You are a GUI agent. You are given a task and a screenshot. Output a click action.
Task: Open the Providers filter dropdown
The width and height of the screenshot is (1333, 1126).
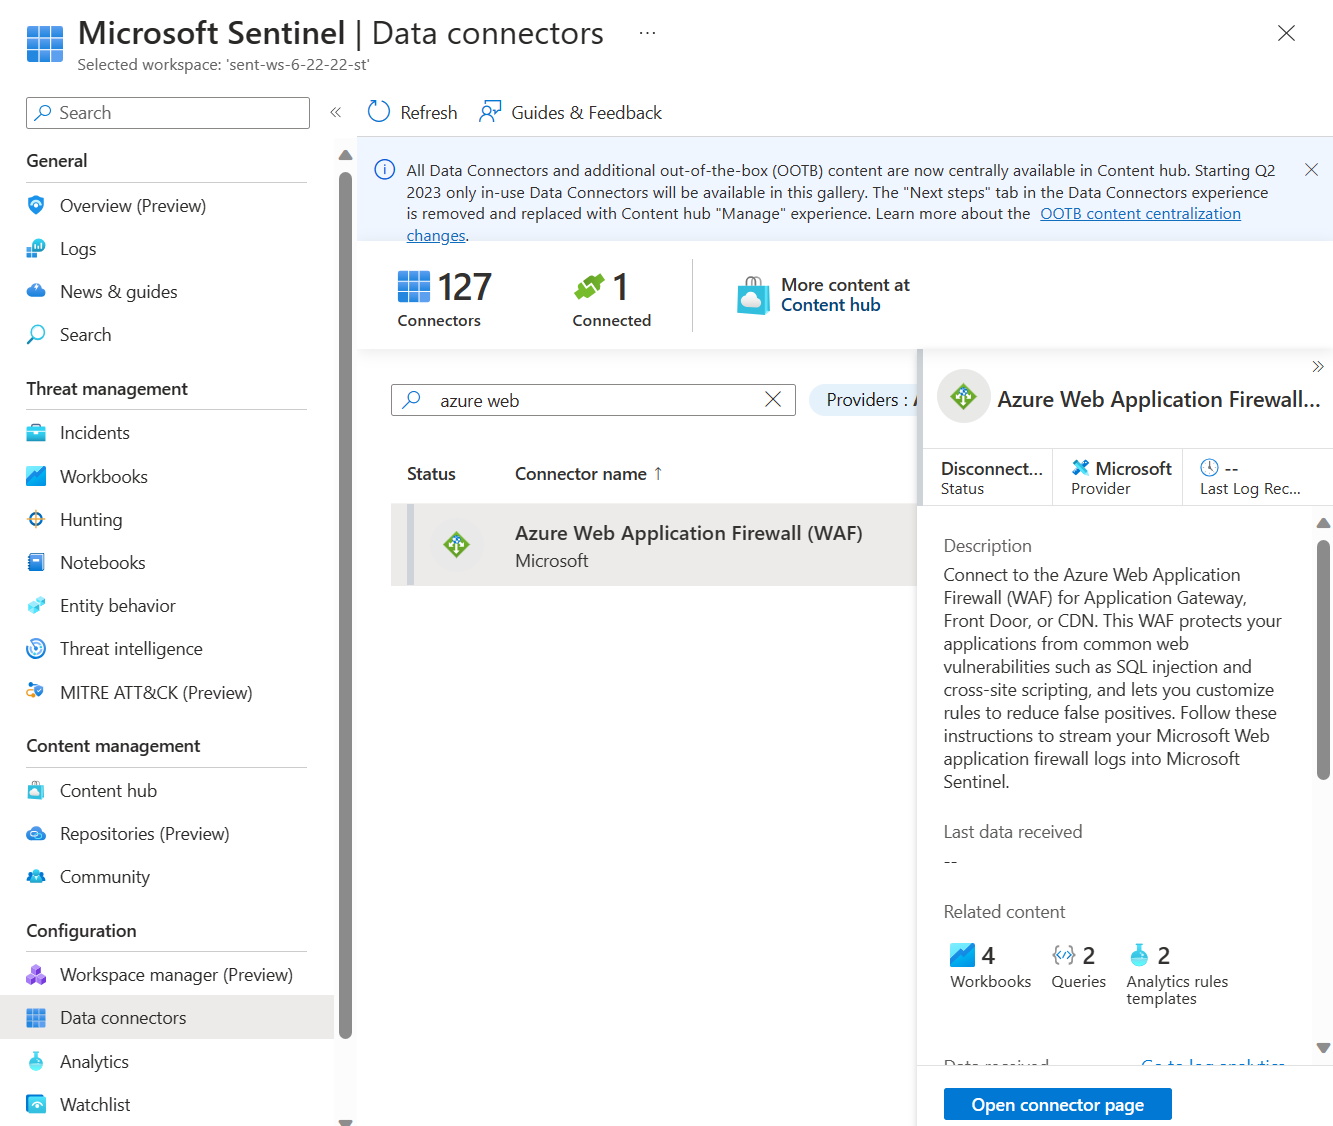(866, 400)
